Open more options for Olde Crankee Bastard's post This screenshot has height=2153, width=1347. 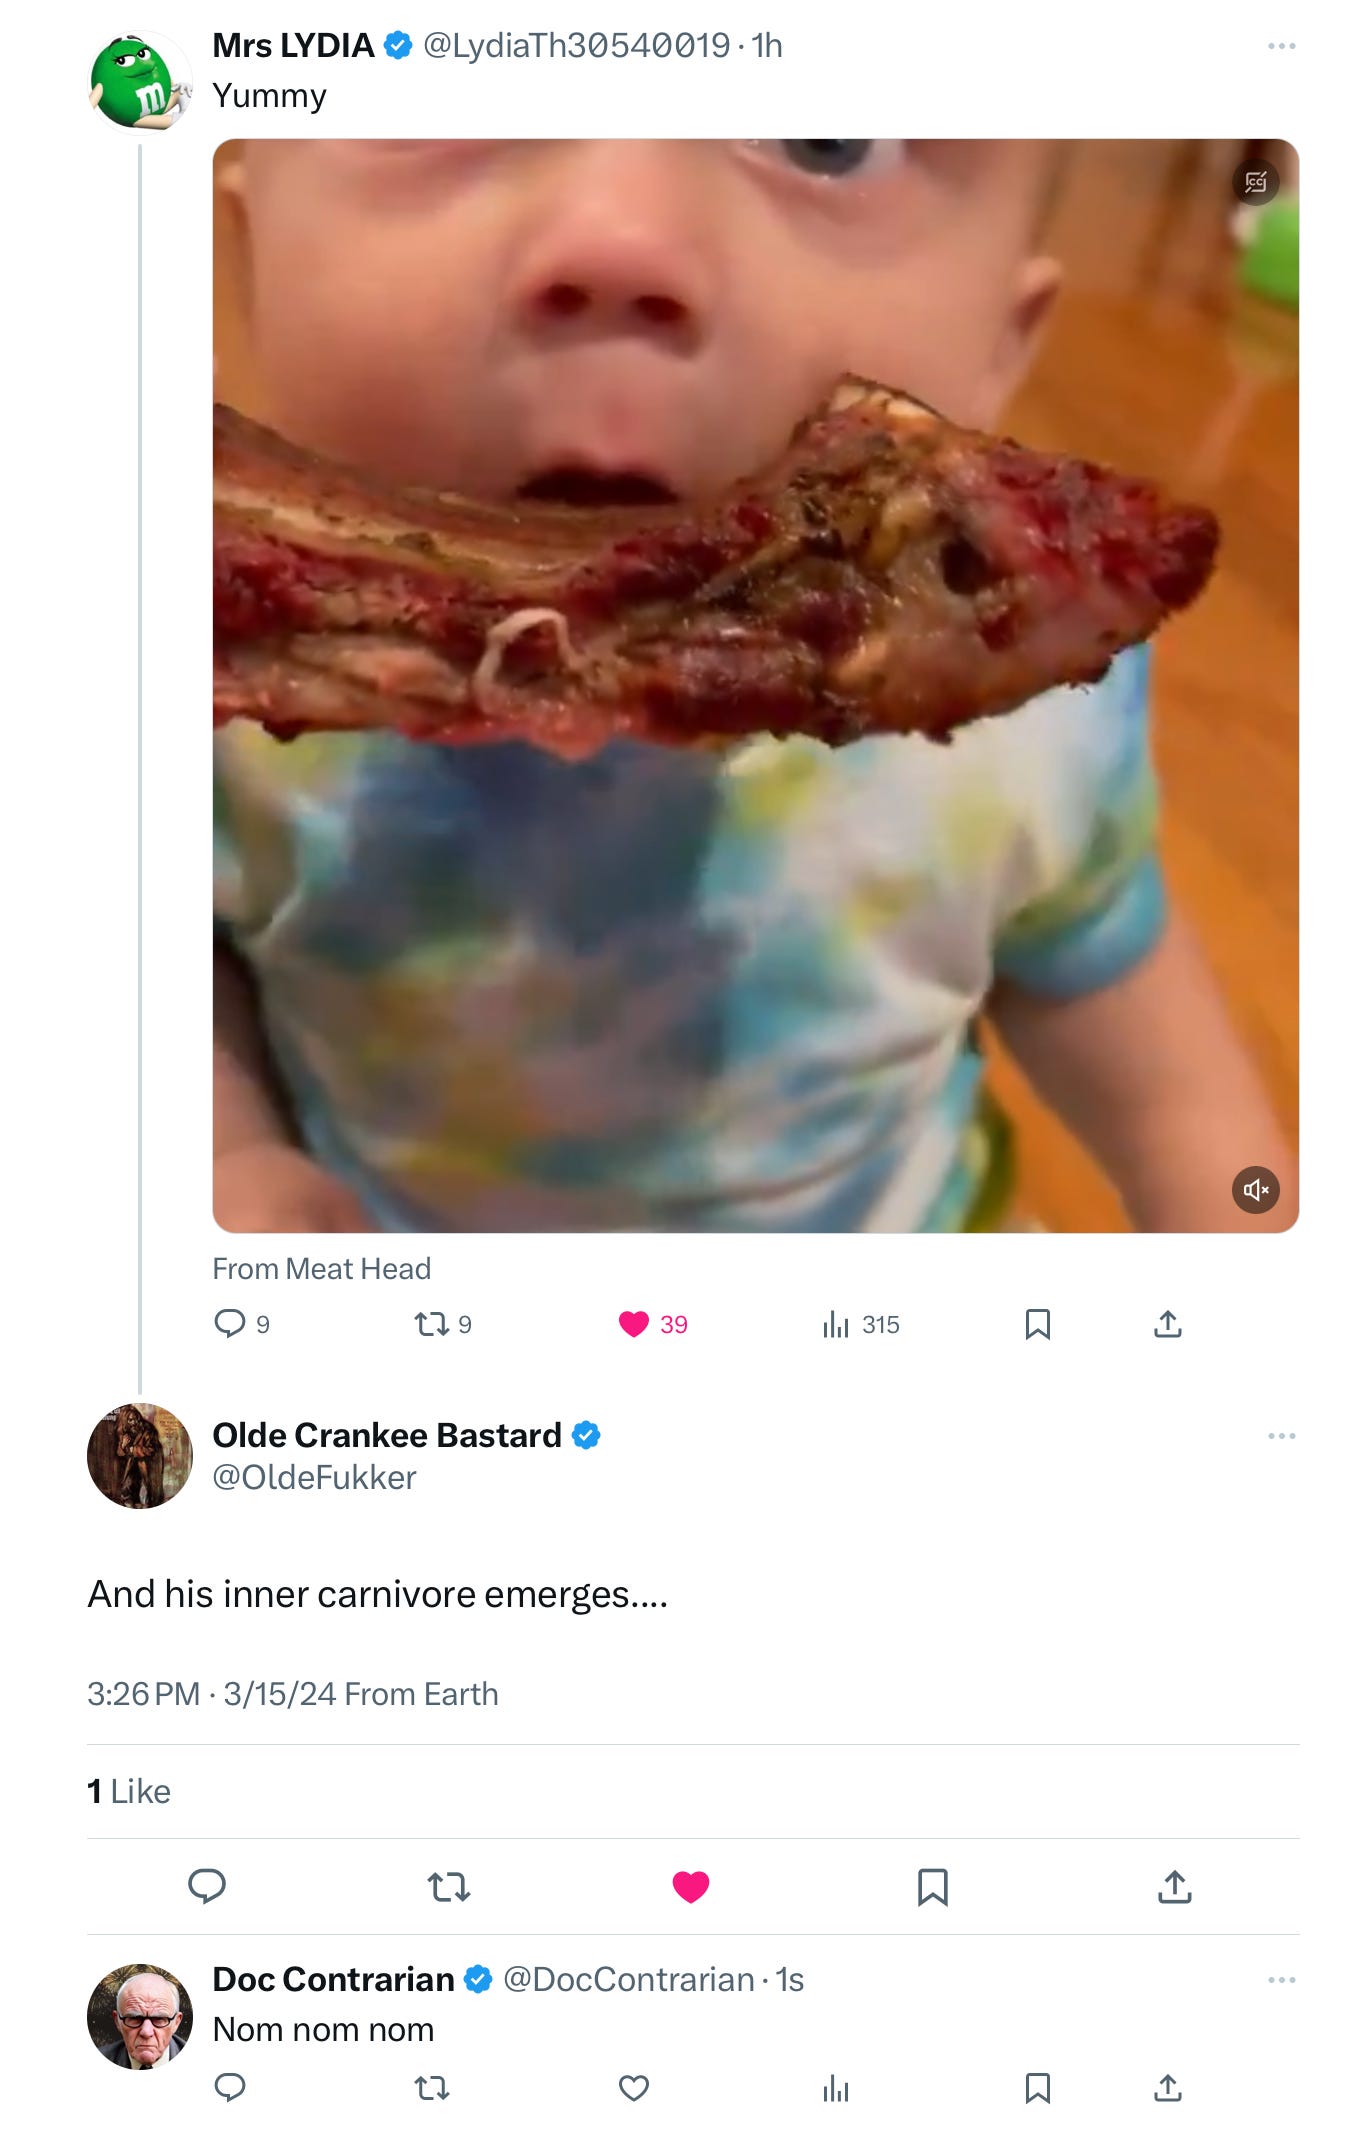click(1281, 1435)
